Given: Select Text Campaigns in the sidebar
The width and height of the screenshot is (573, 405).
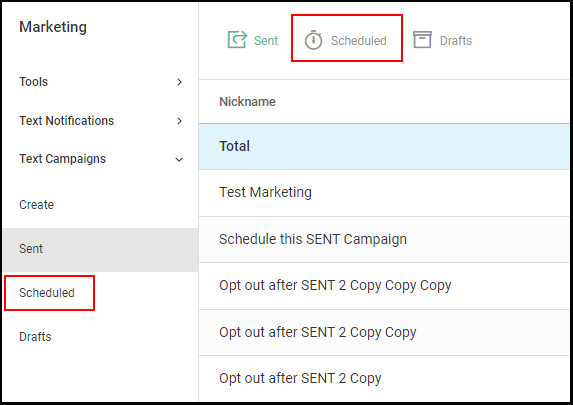Looking at the screenshot, I should click(x=62, y=159).
